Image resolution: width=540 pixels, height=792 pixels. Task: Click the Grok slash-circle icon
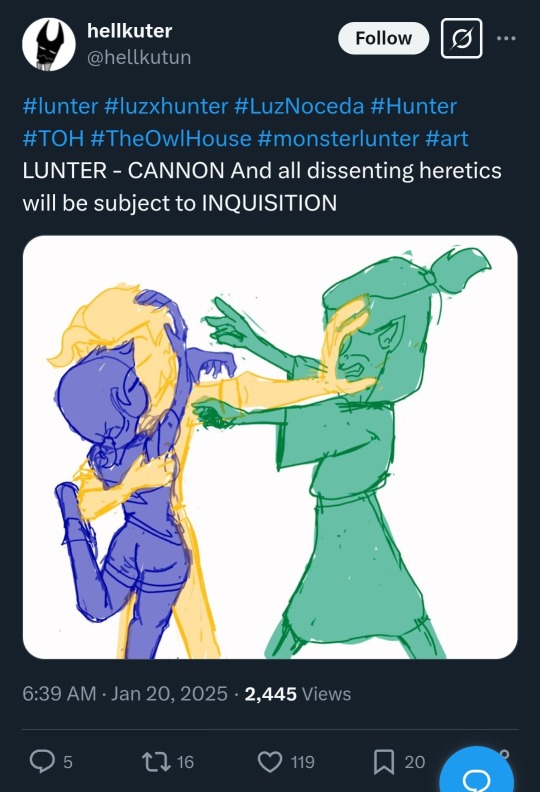tap(461, 38)
